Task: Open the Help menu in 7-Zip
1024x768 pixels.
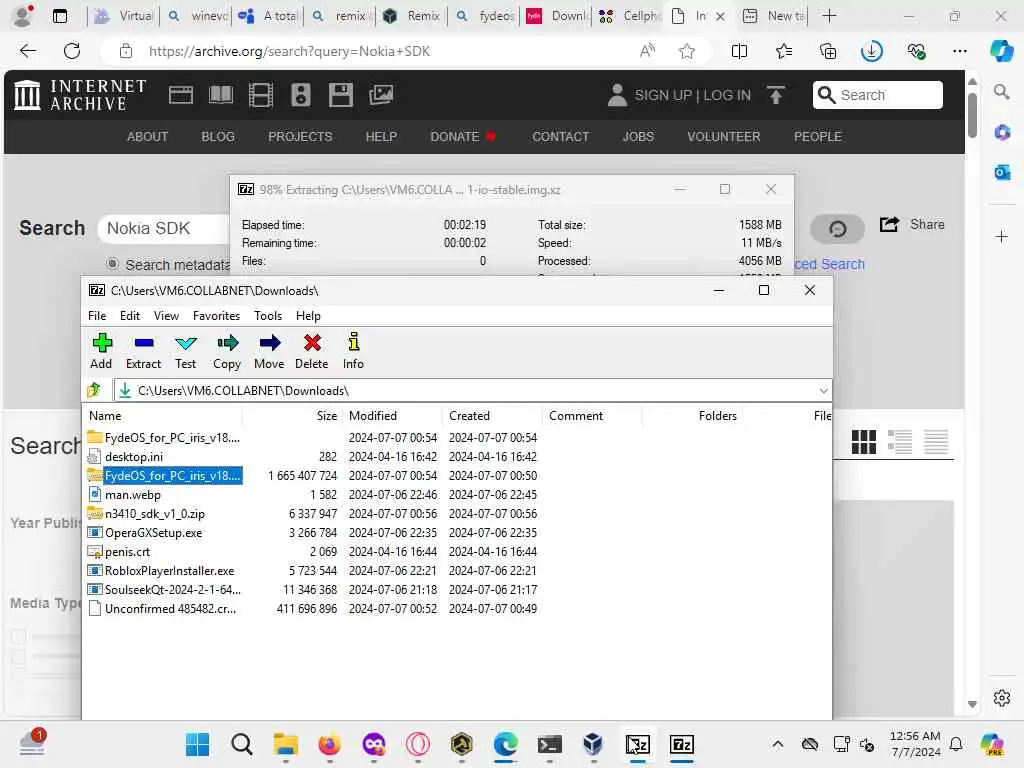Action: [x=308, y=316]
